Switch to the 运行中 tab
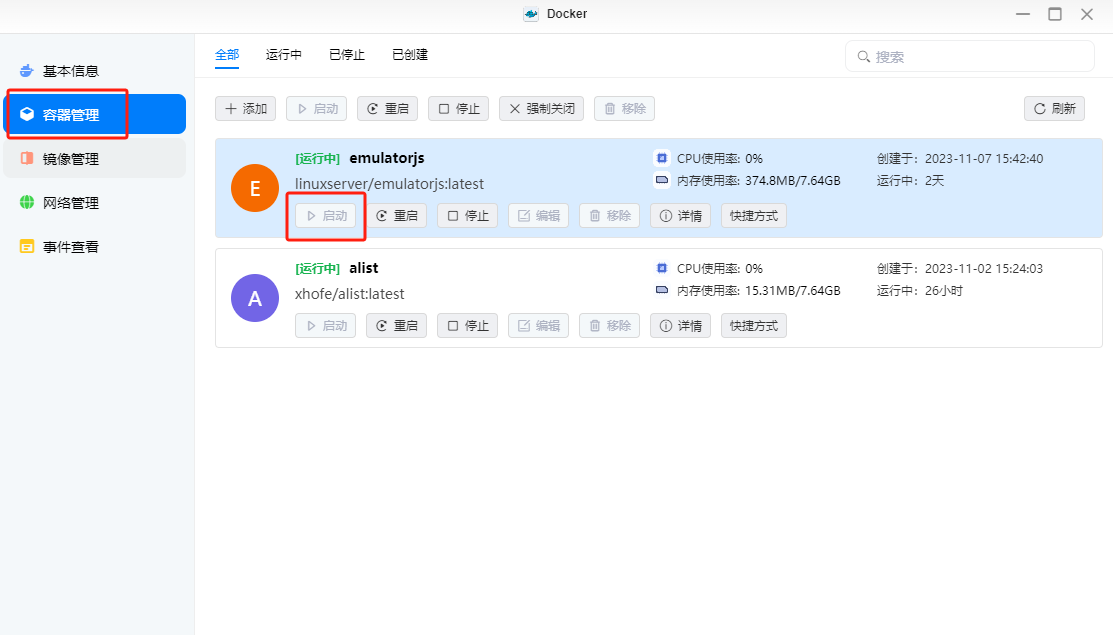Screen dimensions: 1113x635 coord(284,55)
